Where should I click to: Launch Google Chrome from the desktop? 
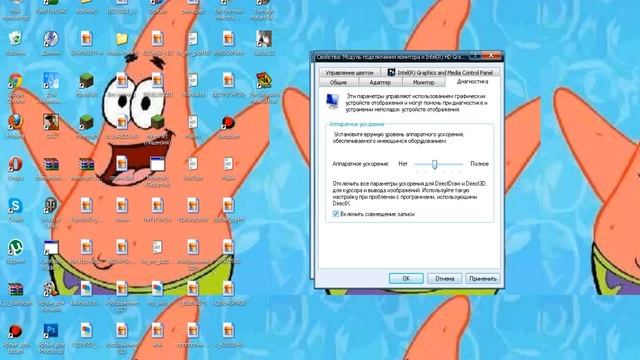coord(16,81)
